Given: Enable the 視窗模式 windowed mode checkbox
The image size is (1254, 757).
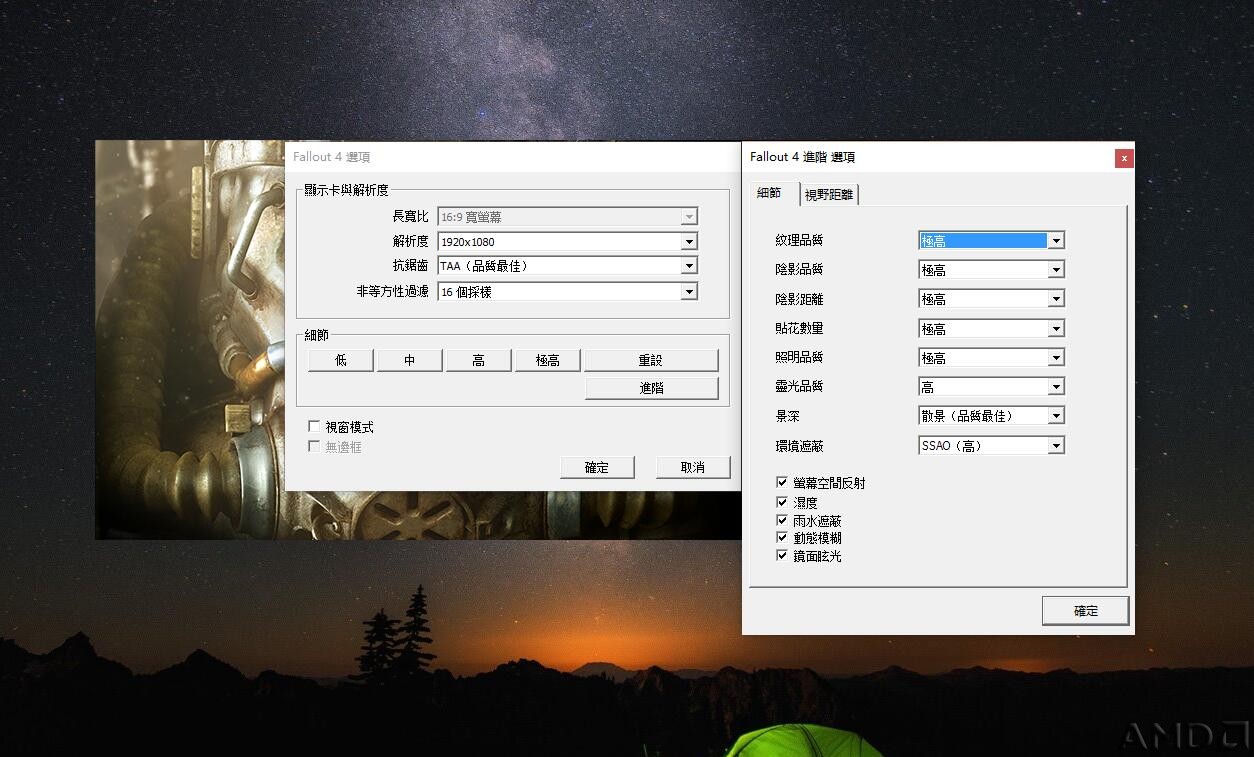Looking at the screenshot, I should [314, 427].
